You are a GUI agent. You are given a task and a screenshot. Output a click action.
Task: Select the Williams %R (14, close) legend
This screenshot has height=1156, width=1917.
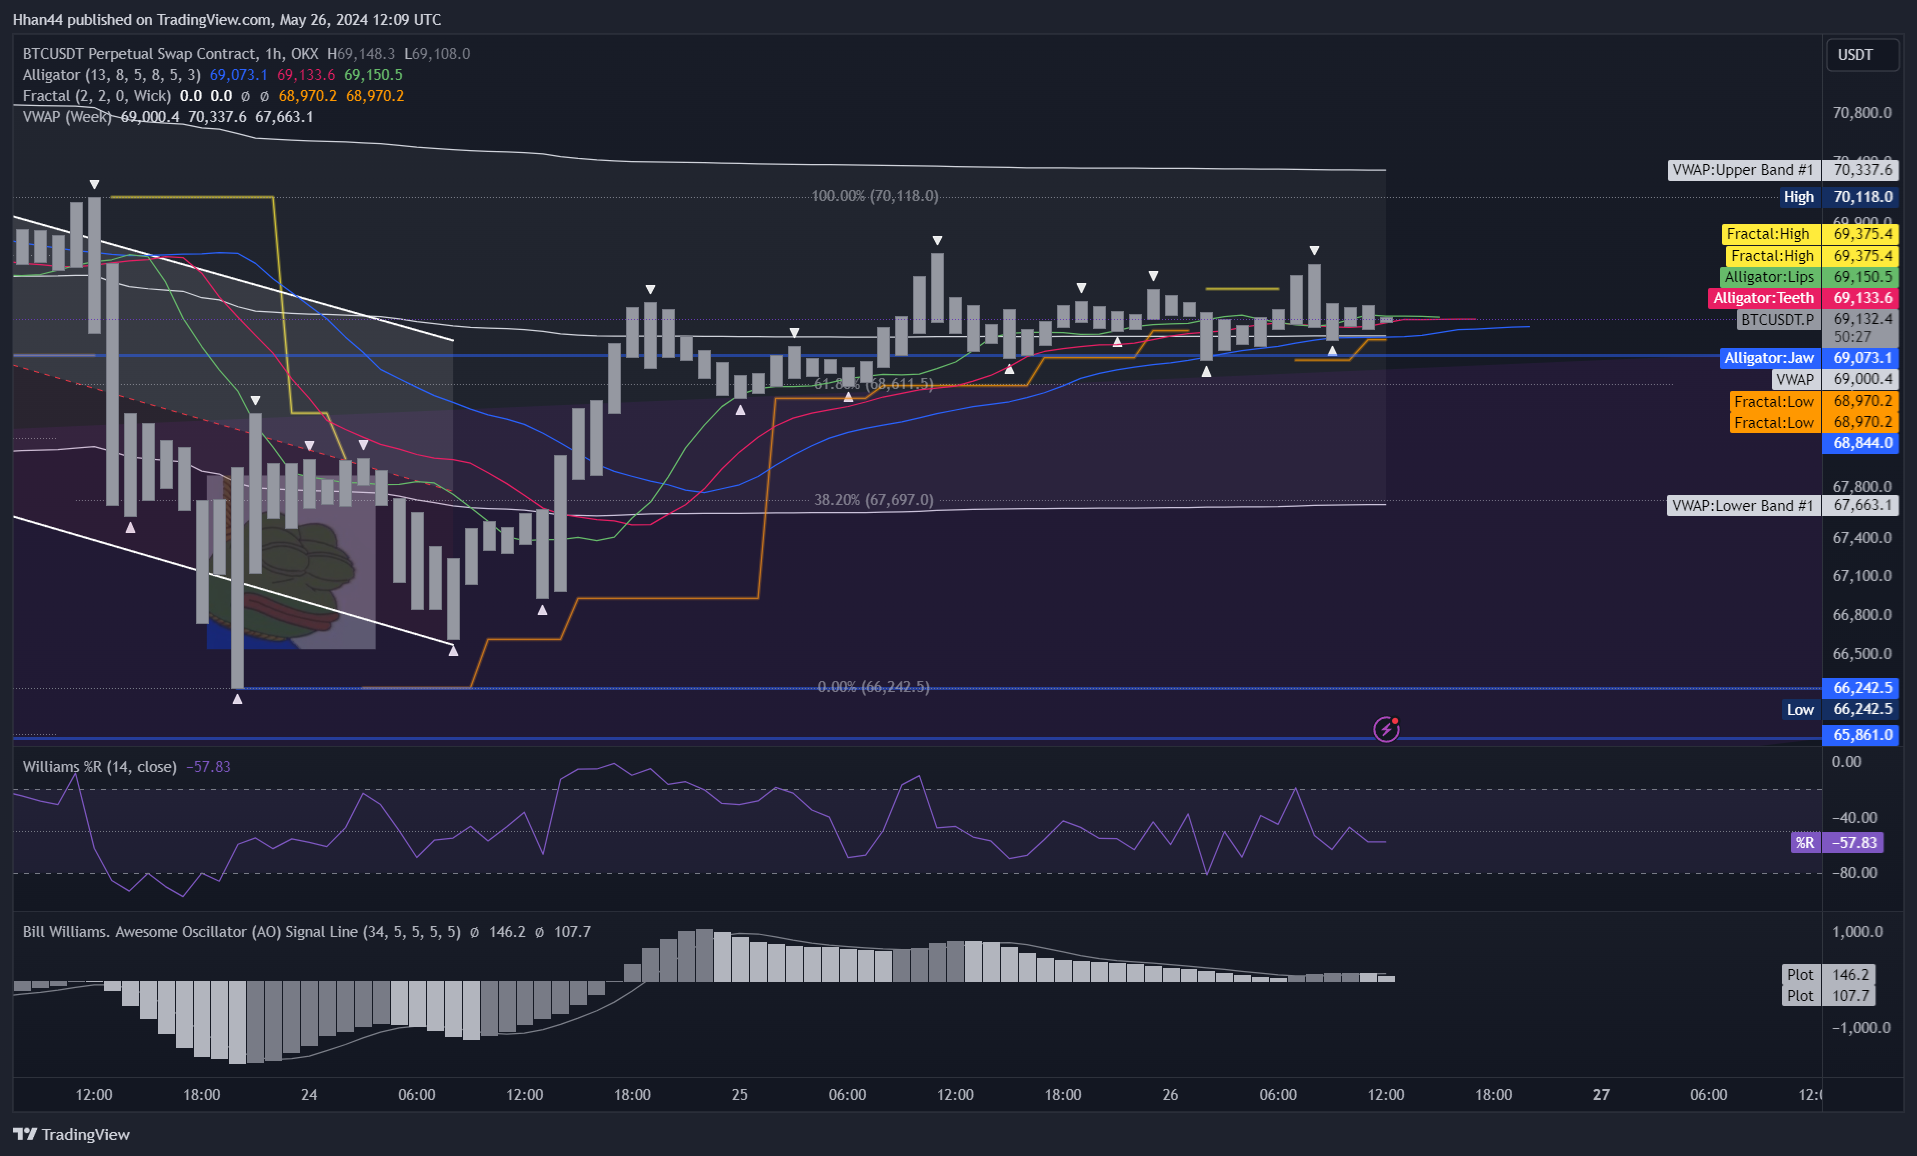(99, 767)
